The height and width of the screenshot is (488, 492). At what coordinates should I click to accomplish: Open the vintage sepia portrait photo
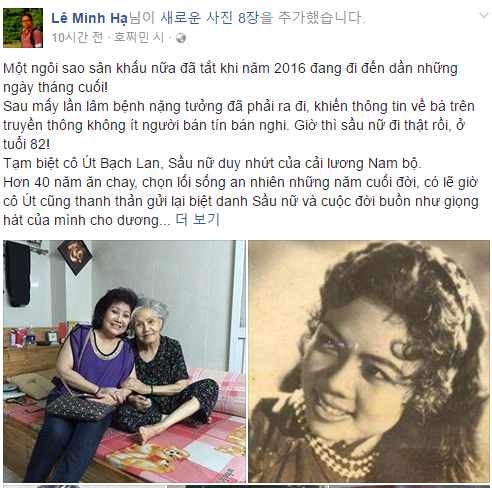click(x=369, y=361)
